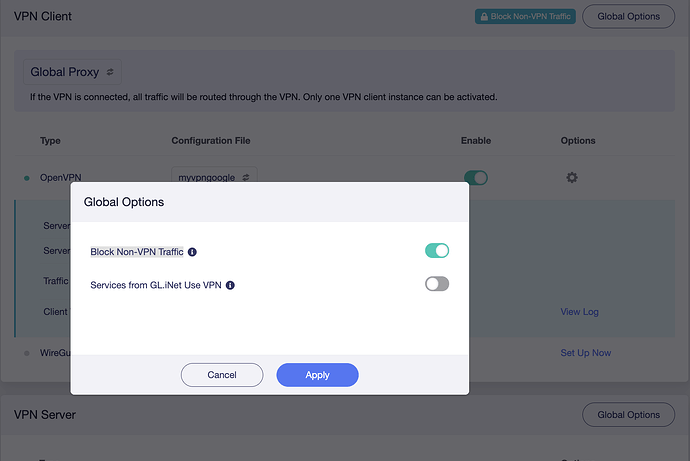Disable Block Non-VPN Traffic toggle

click(x=437, y=251)
